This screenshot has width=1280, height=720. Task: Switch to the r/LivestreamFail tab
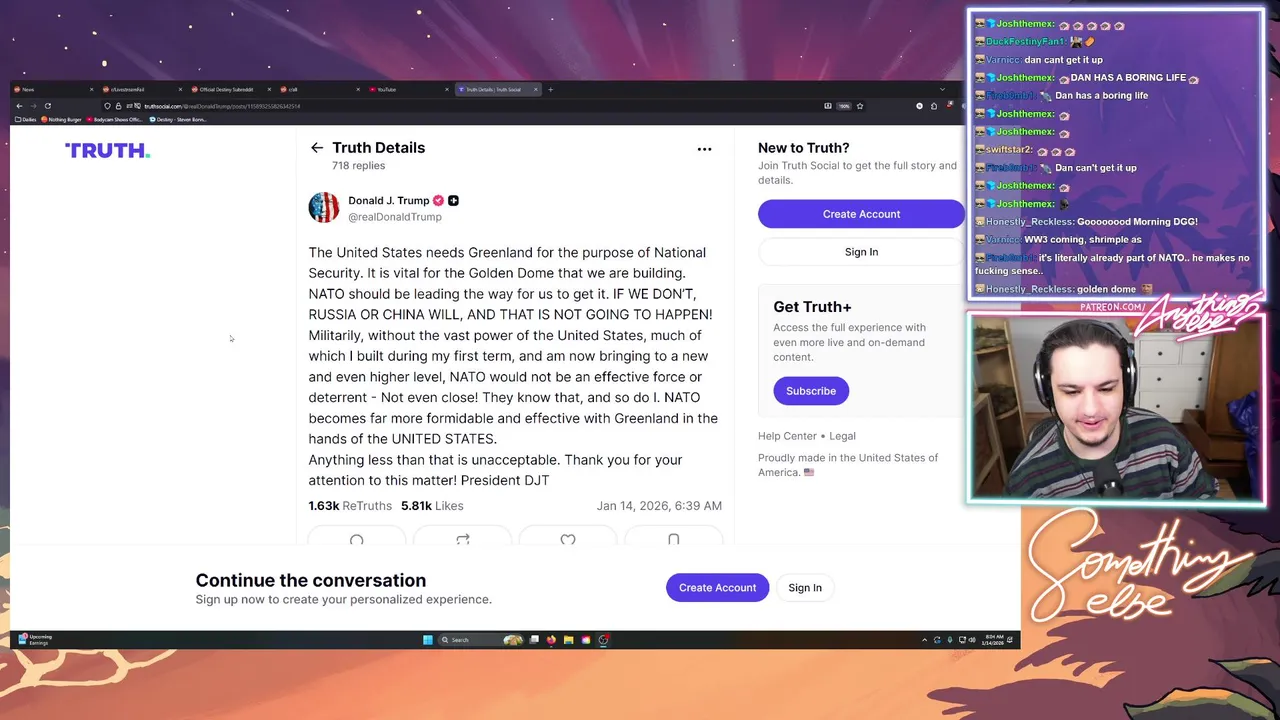(144, 89)
